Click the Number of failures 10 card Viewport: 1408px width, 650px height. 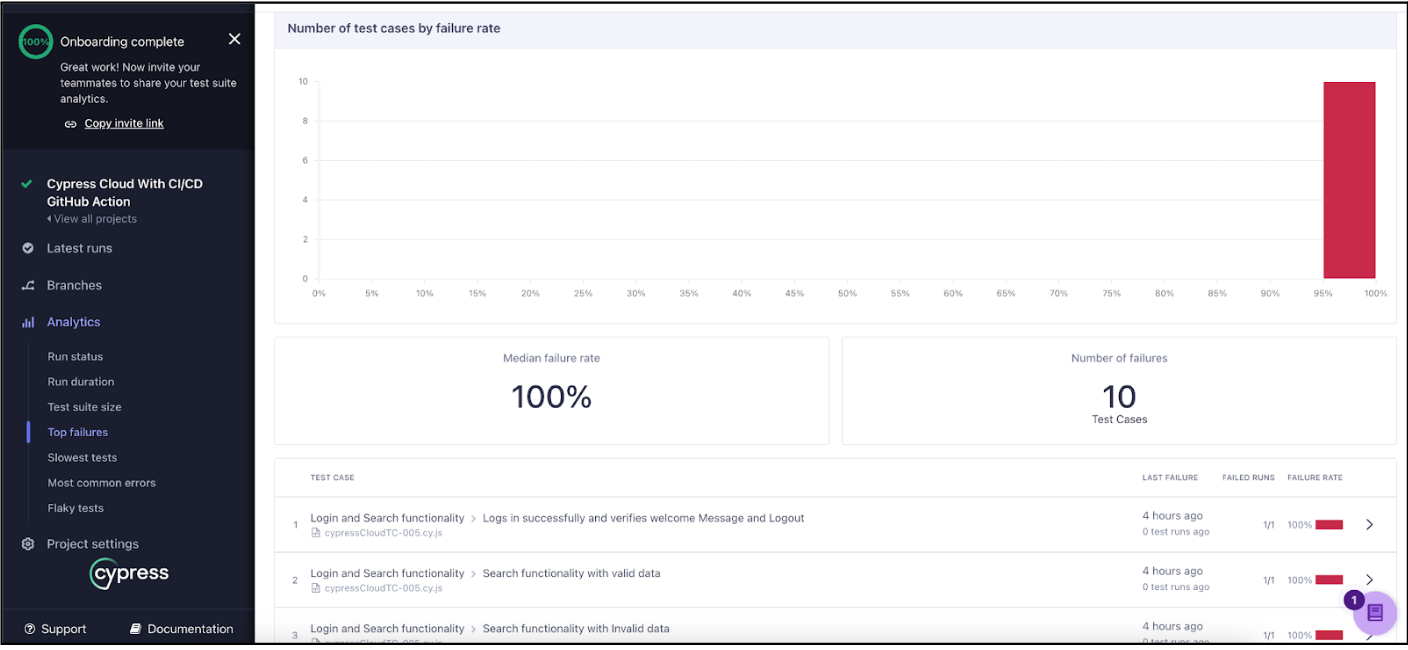(1119, 390)
